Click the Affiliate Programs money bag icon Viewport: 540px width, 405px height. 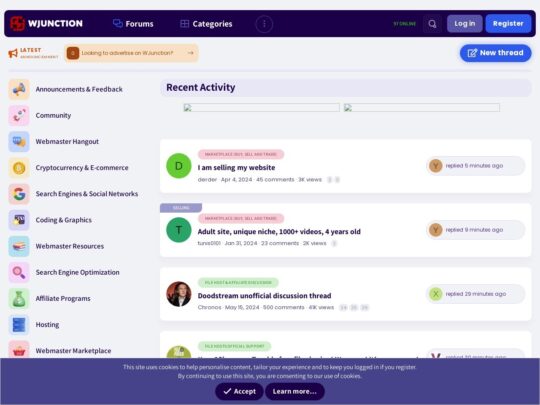(19, 299)
